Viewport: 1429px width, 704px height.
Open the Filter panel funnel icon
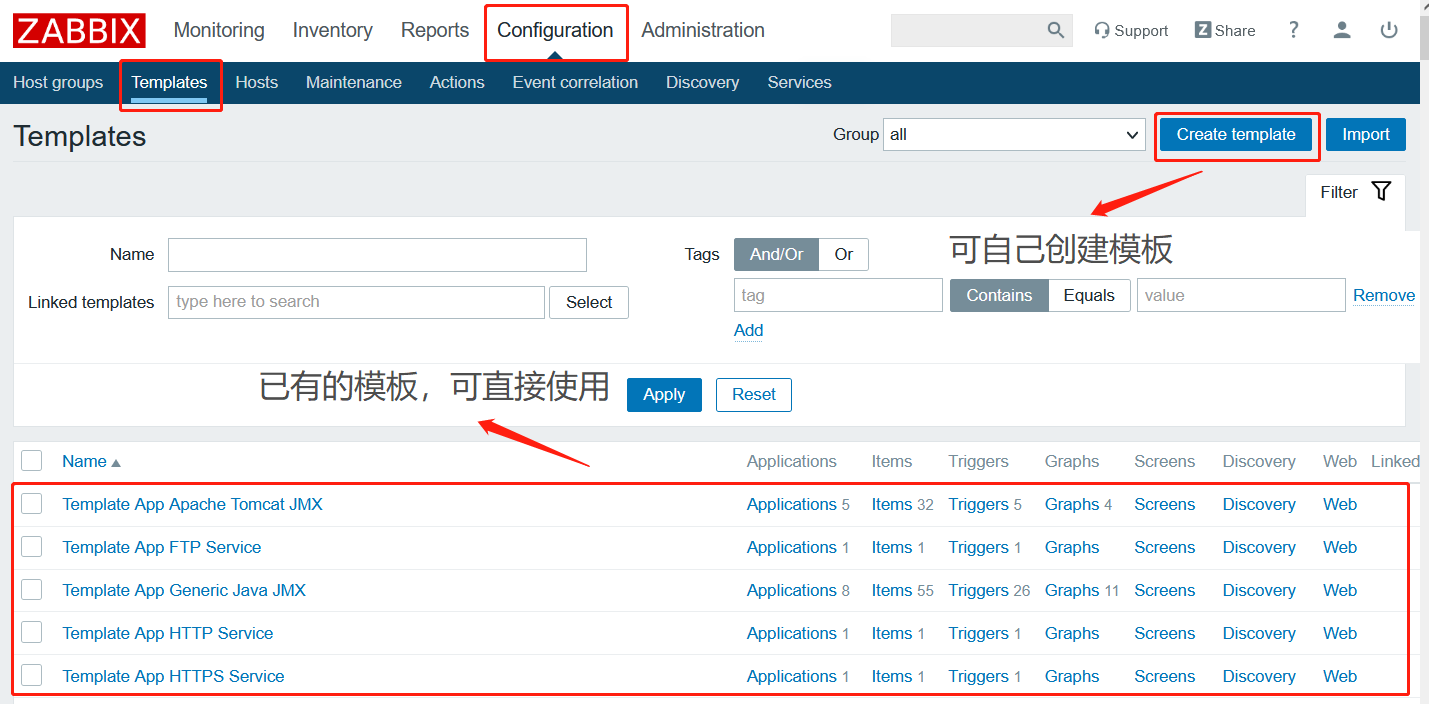(1382, 190)
